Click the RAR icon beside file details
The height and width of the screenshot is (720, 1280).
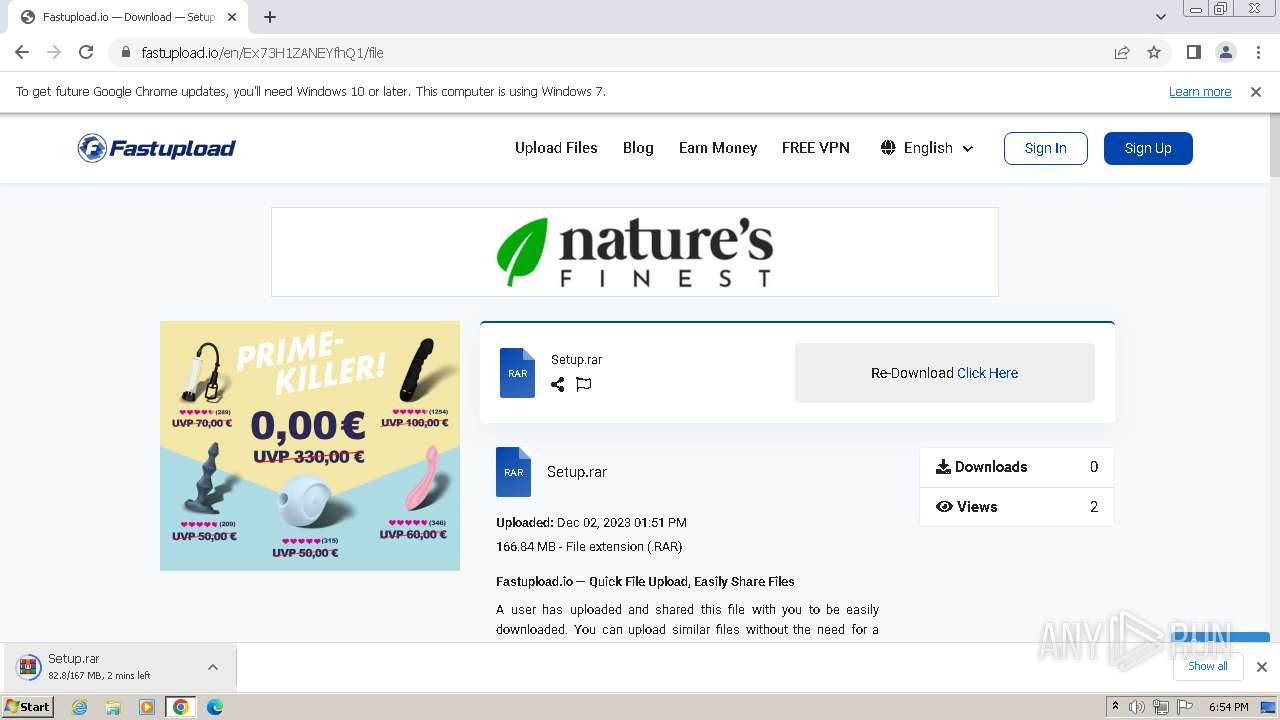click(514, 472)
